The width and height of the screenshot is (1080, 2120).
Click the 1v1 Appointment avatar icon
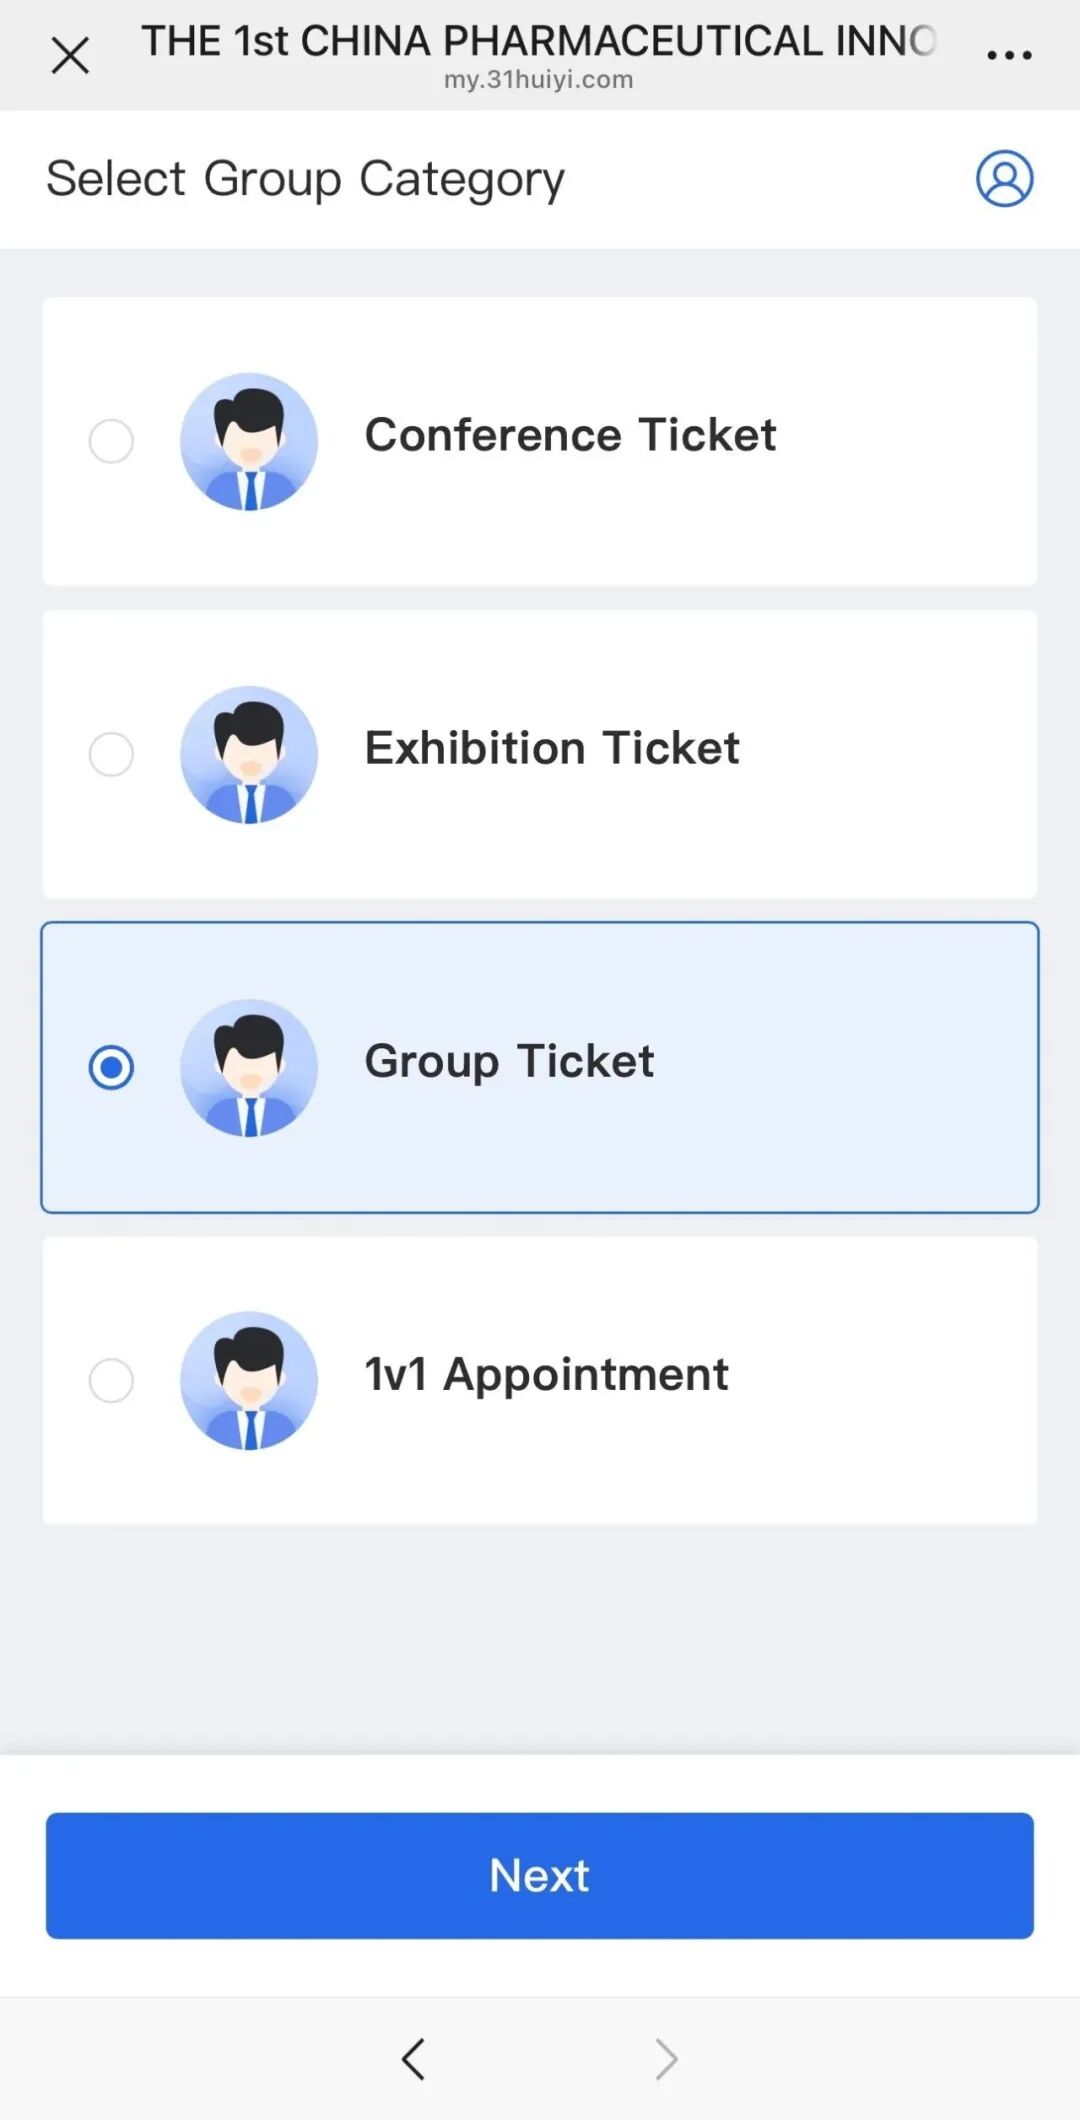249,1380
